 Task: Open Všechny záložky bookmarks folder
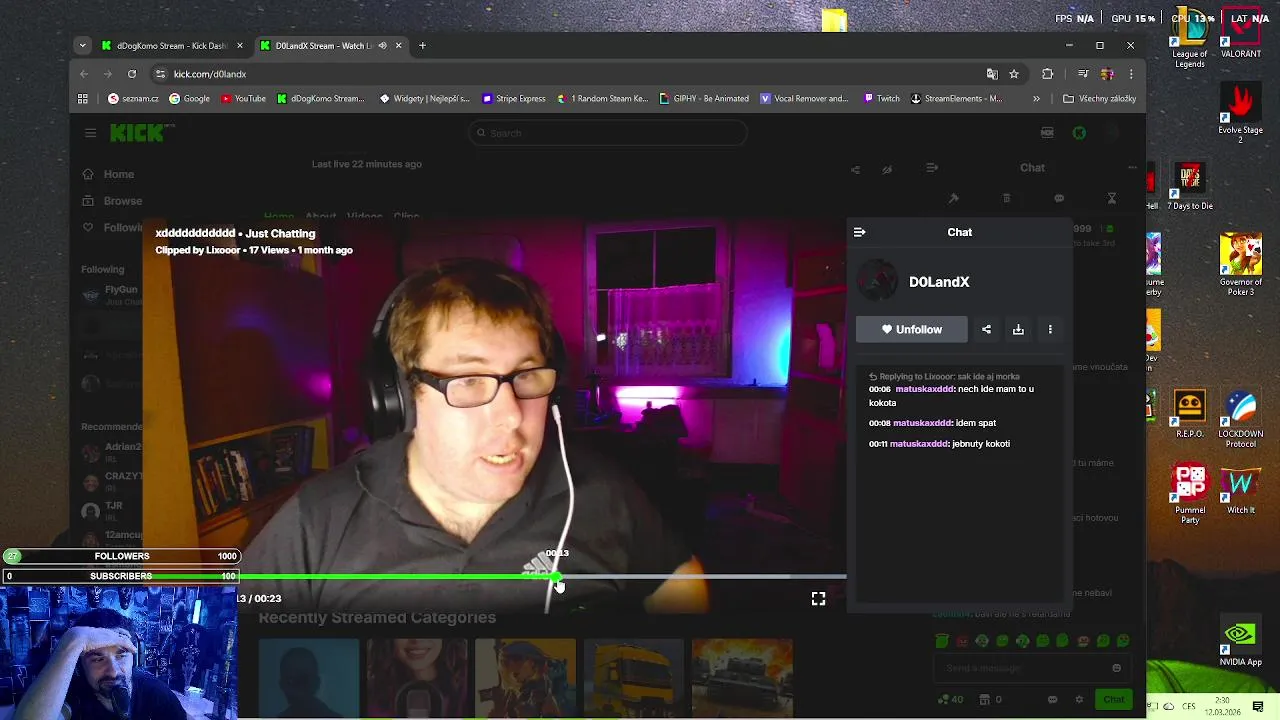click(x=1099, y=99)
